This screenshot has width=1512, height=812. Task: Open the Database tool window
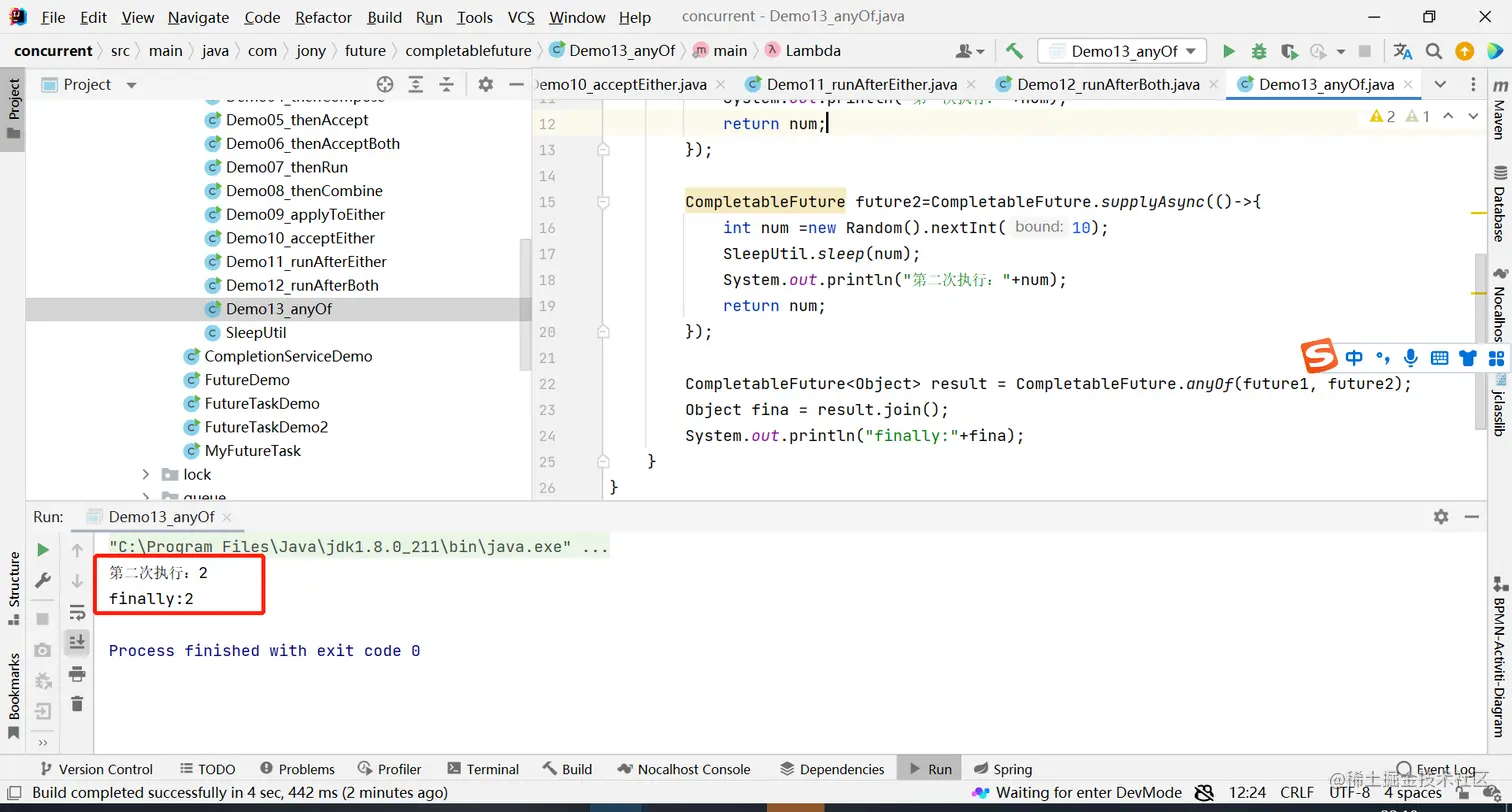click(x=1499, y=205)
